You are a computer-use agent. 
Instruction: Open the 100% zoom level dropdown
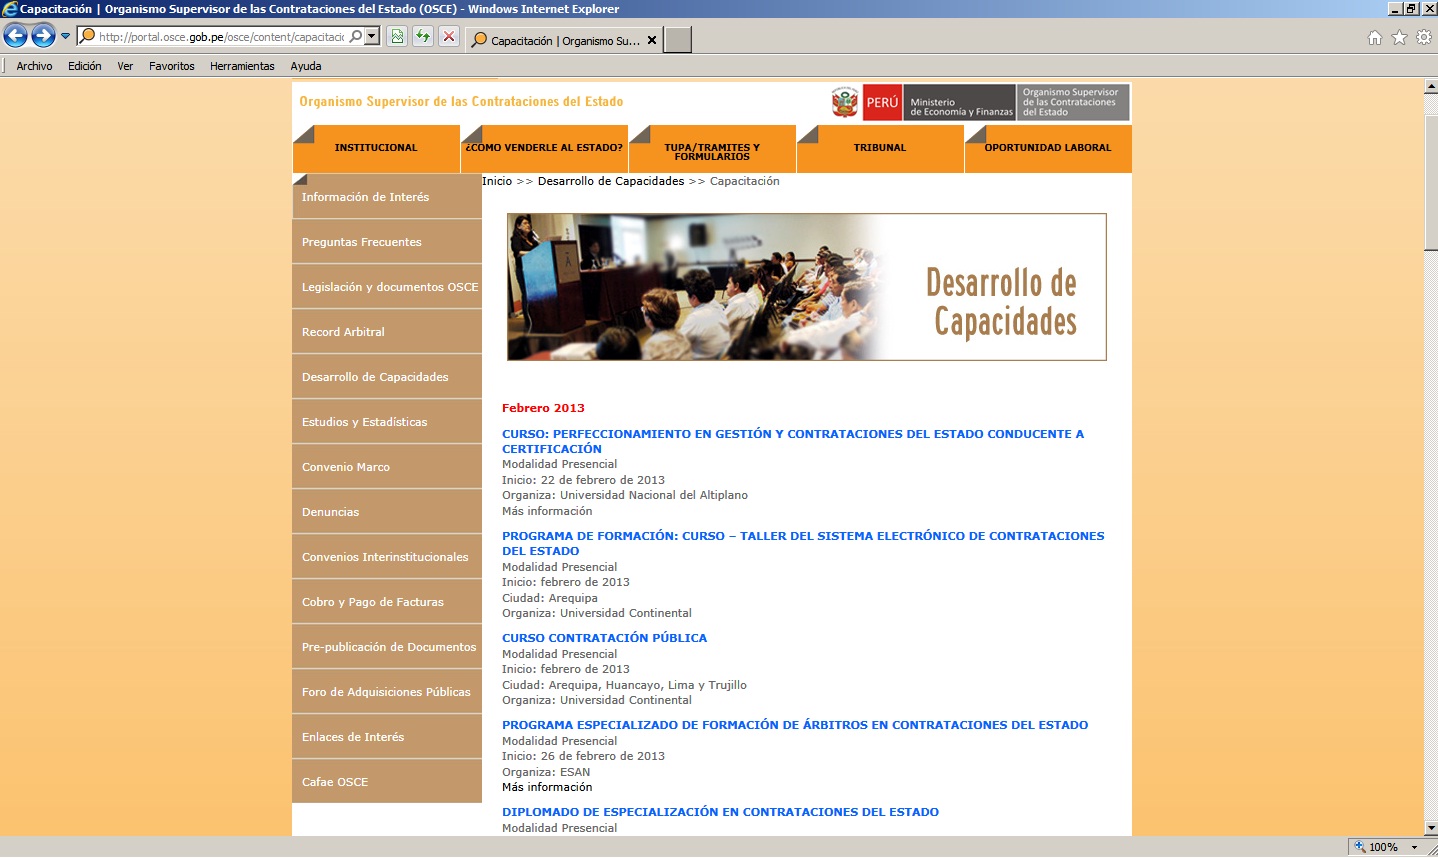pyautogui.click(x=1414, y=847)
